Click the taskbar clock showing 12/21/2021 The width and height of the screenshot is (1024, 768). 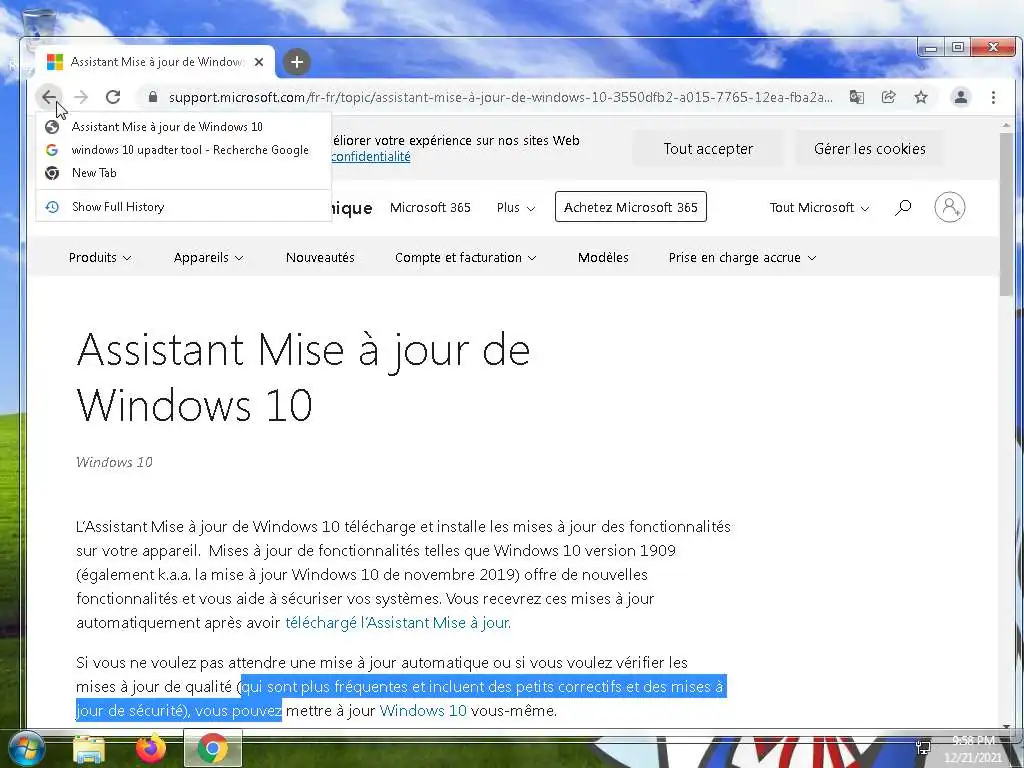point(972,749)
